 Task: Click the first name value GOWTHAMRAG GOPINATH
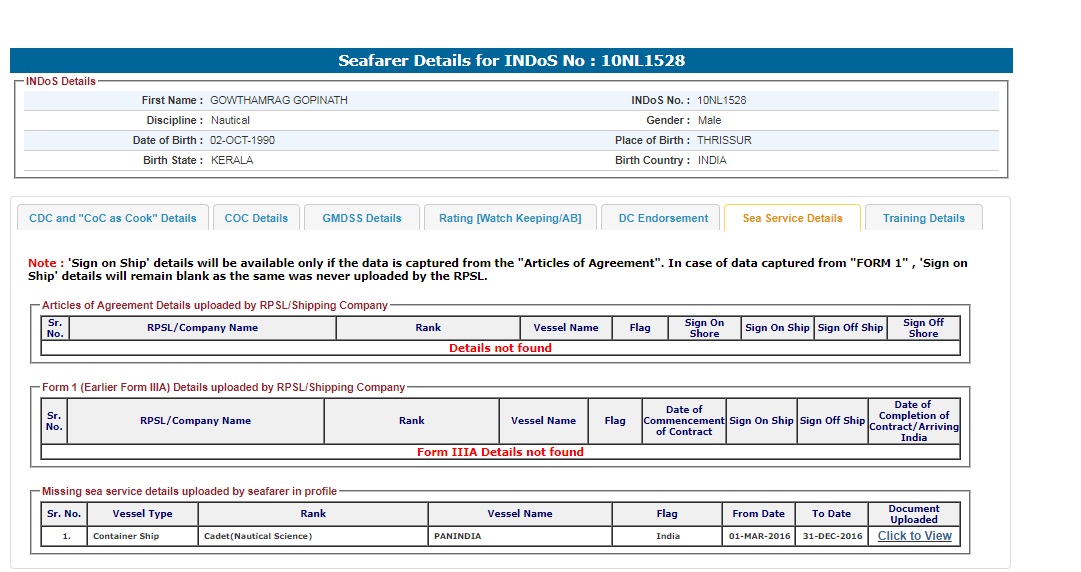pos(279,101)
